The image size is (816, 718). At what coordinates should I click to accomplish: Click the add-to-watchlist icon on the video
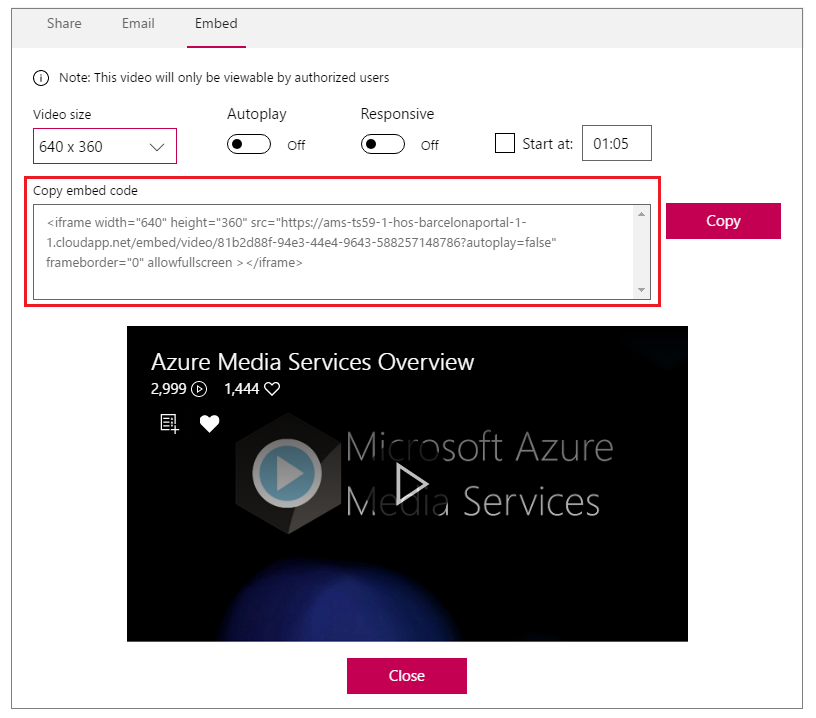click(168, 423)
